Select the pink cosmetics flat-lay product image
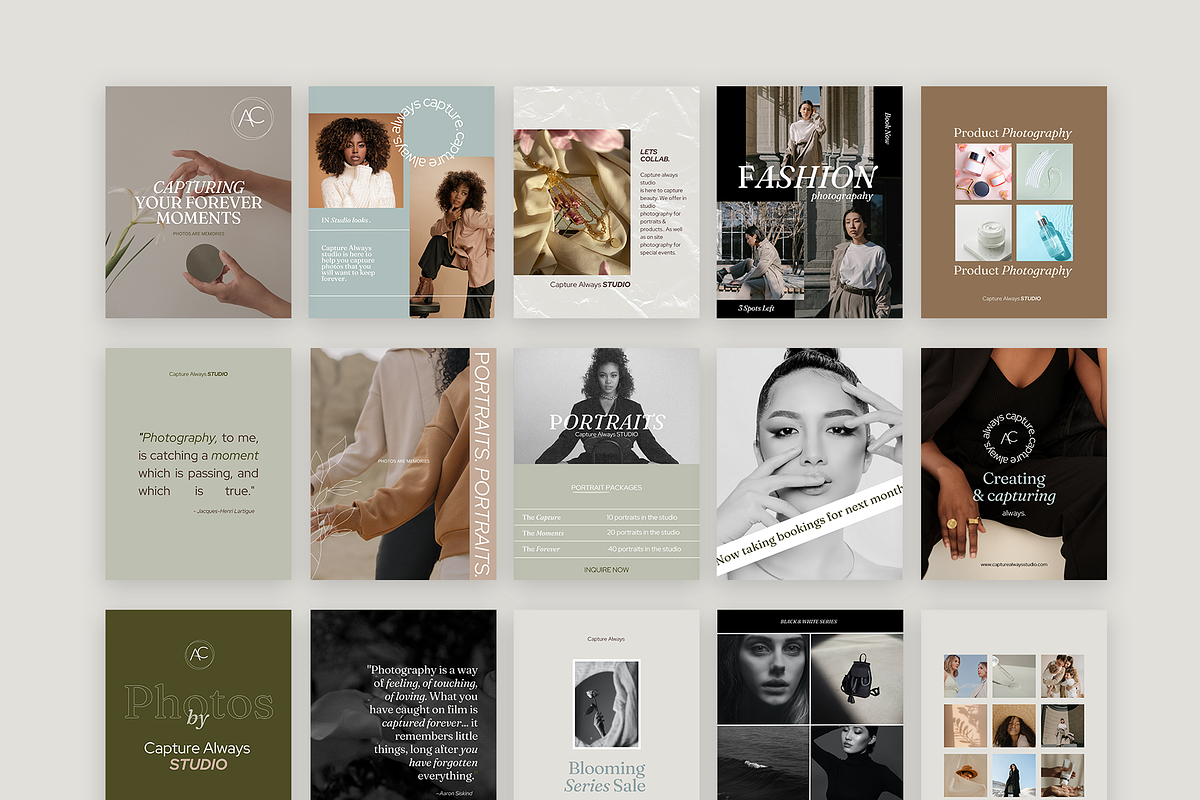 (983, 172)
